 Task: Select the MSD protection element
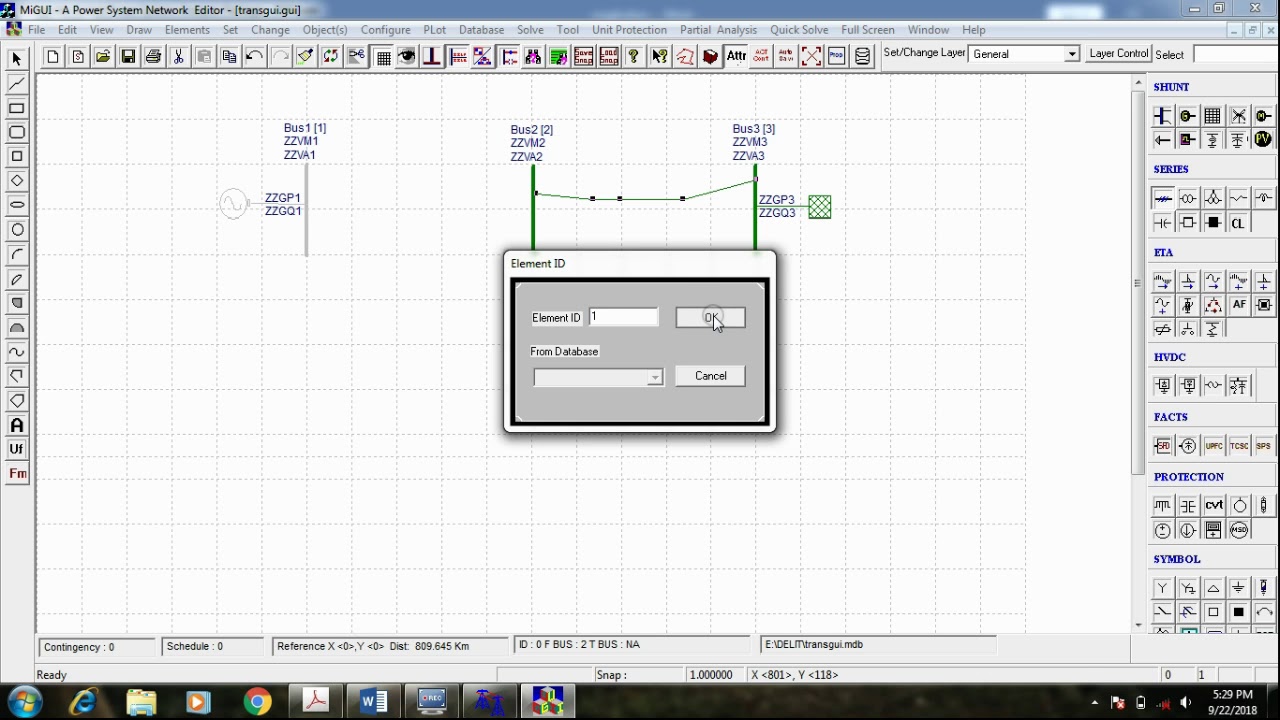click(x=1239, y=530)
